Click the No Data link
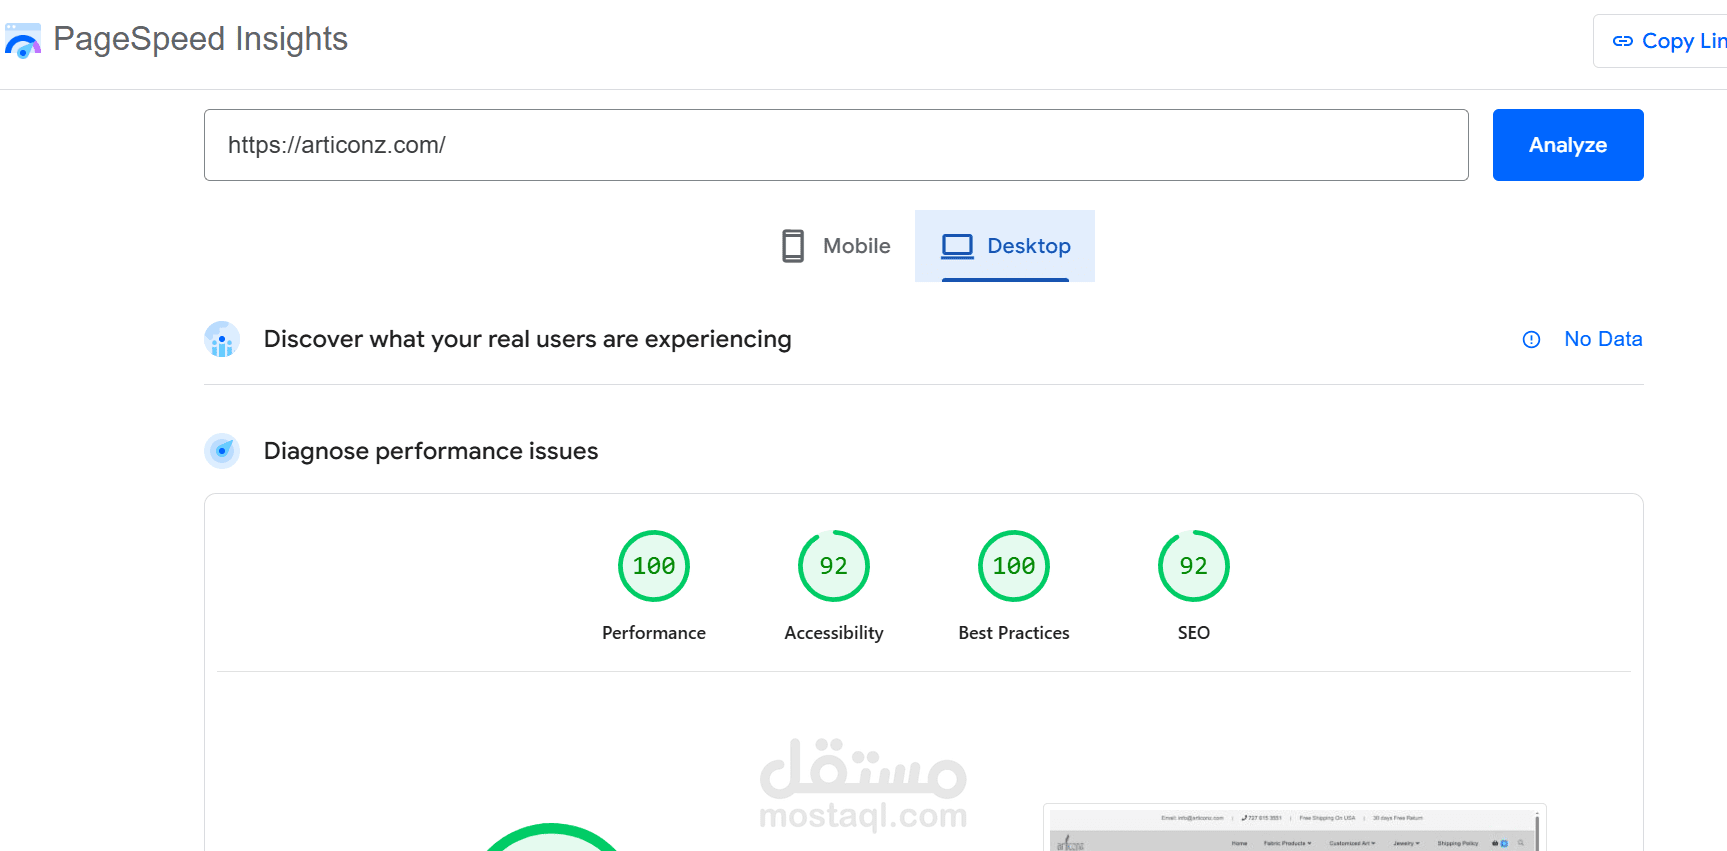The width and height of the screenshot is (1727, 851). [1603, 339]
